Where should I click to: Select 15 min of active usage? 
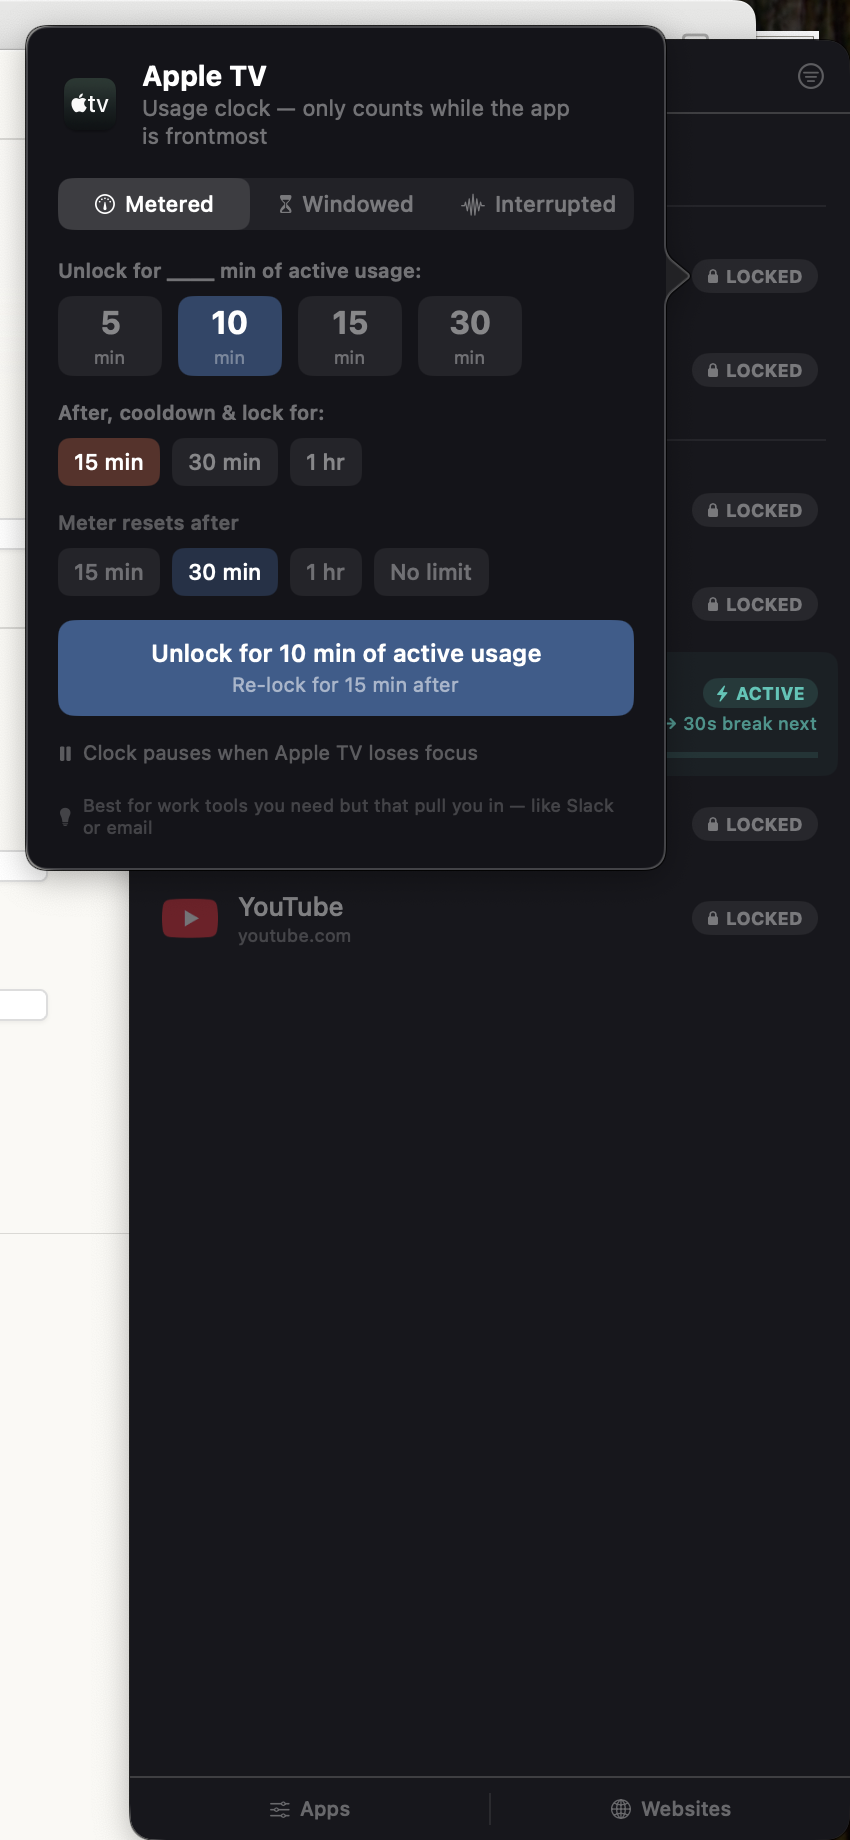(350, 336)
